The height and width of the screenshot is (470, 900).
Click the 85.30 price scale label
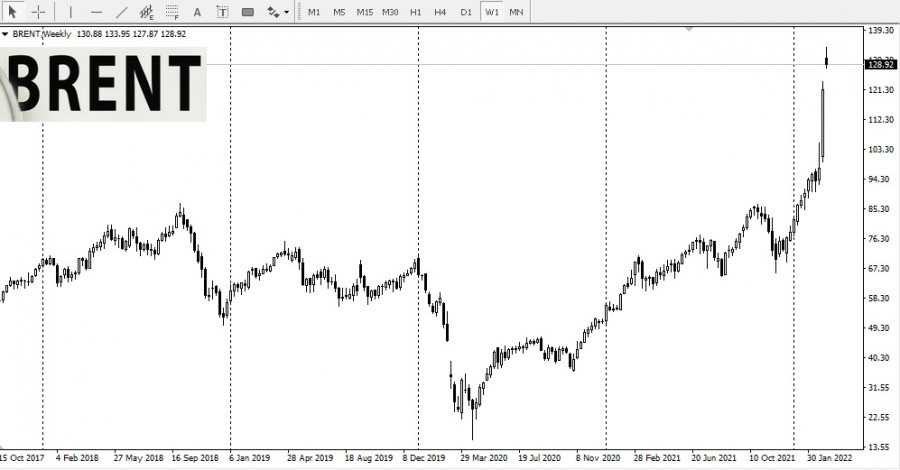coord(881,209)
